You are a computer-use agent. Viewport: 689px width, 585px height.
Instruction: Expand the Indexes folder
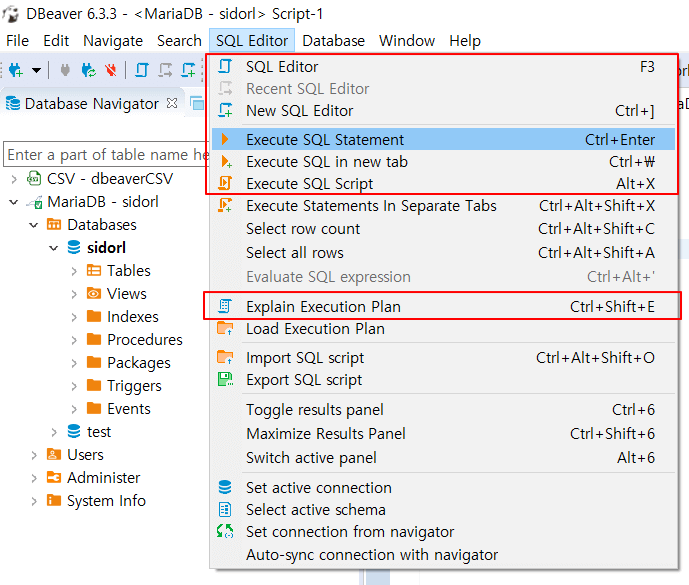point(74,317)
